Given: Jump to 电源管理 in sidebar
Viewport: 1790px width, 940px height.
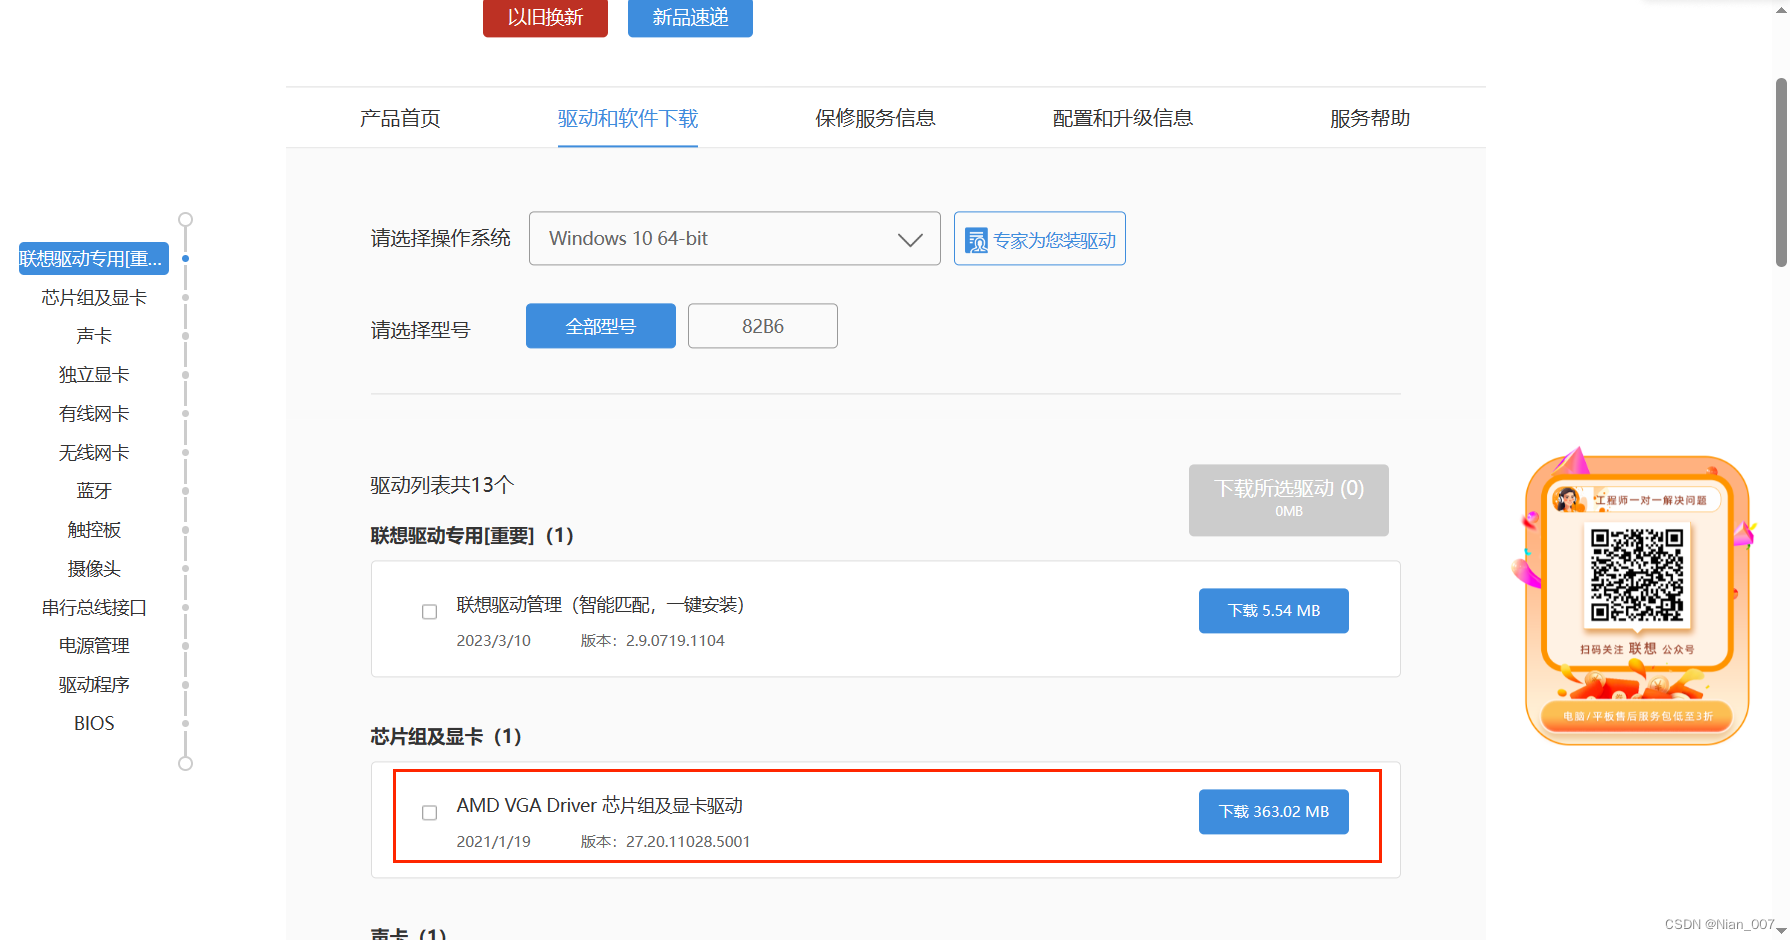Looking at the screenshot, I should click(94, 646).
